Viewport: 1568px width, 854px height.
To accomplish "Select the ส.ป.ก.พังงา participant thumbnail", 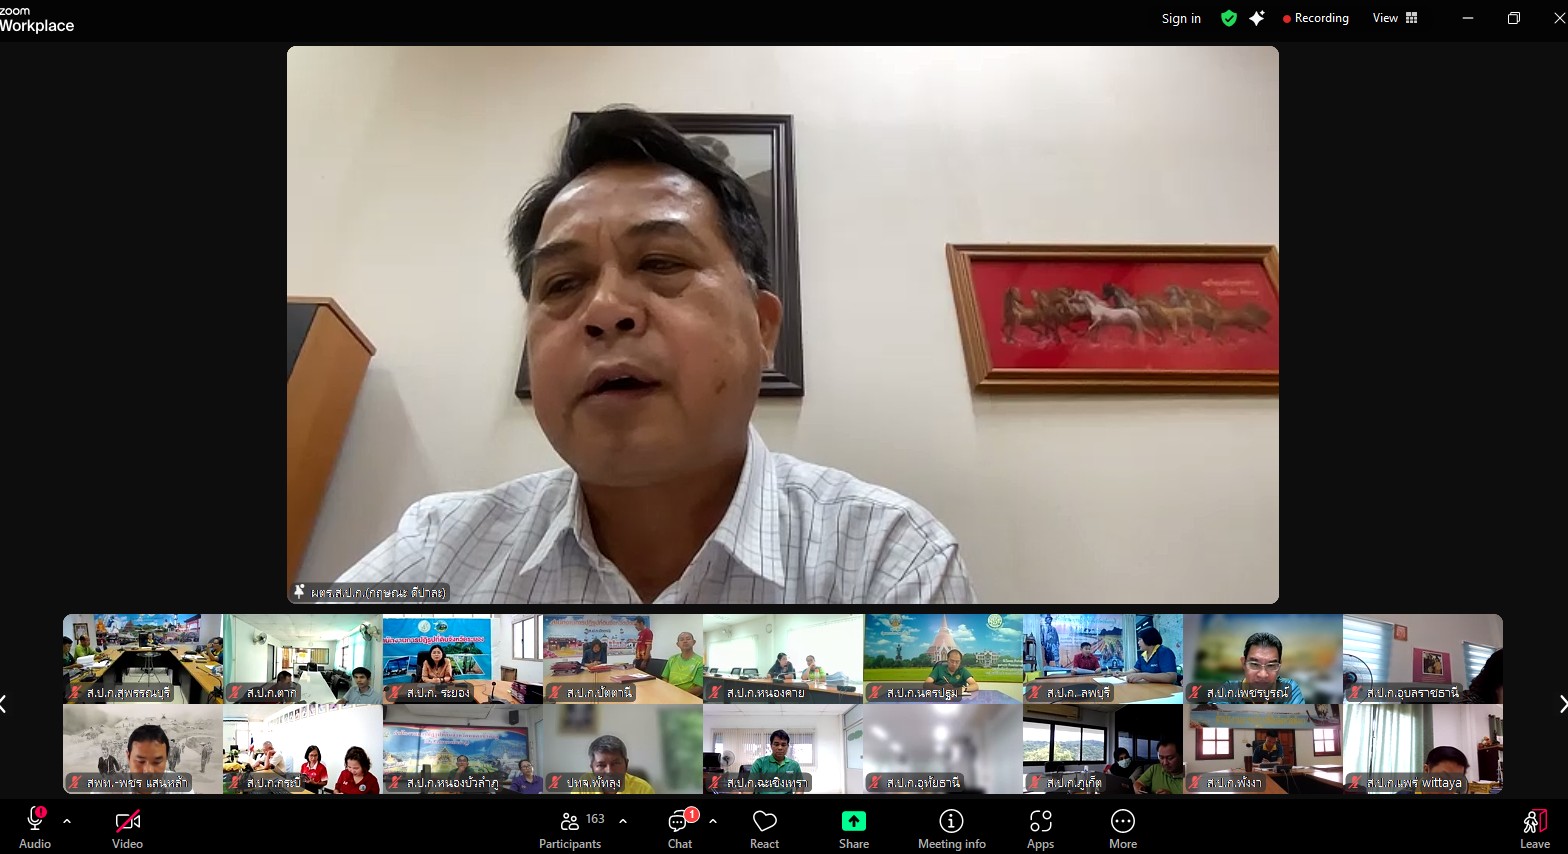I will coord(1263,749).
